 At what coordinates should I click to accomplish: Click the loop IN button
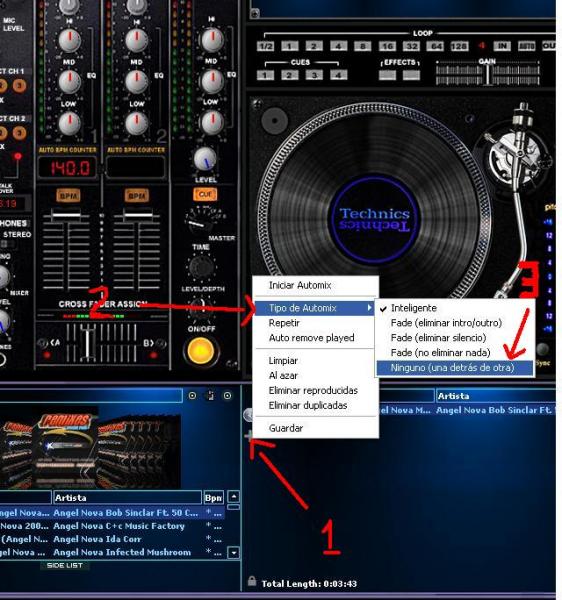[502, 46]
